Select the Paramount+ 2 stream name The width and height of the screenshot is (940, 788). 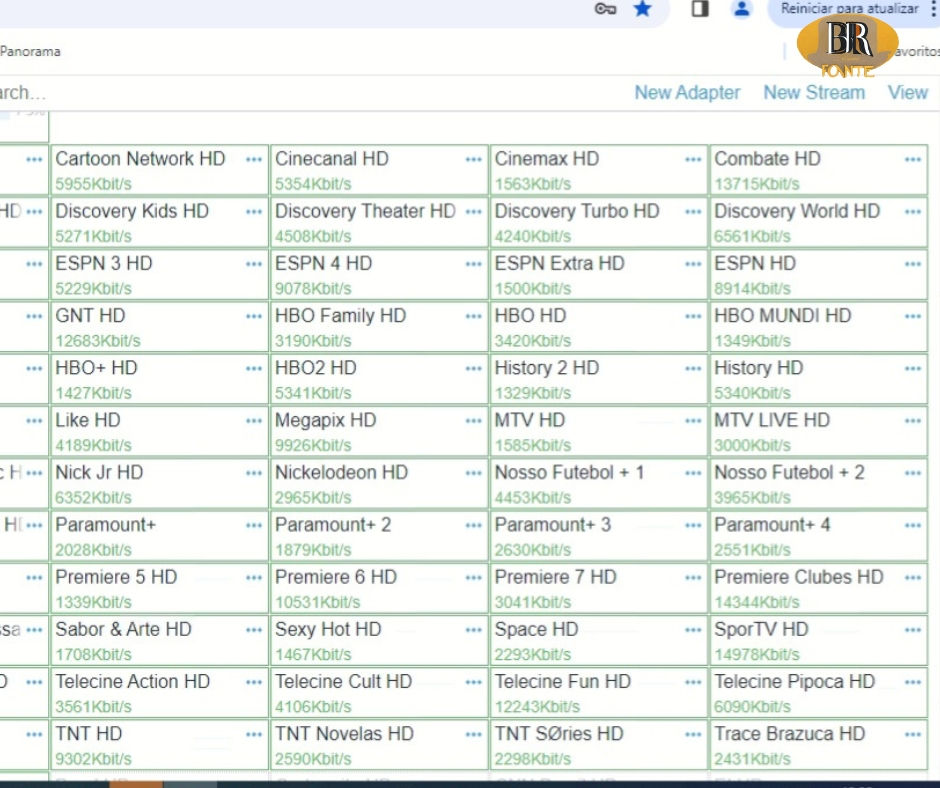click(x=333, y=524)
